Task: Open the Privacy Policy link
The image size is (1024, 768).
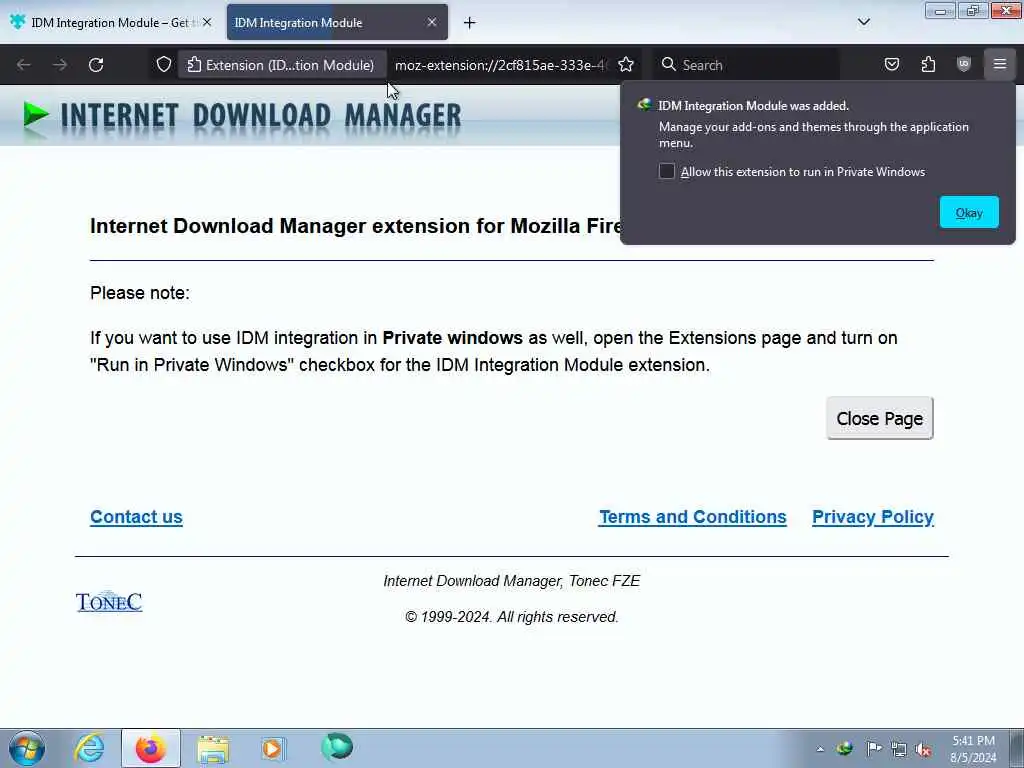Action: [x=872, y=517]
